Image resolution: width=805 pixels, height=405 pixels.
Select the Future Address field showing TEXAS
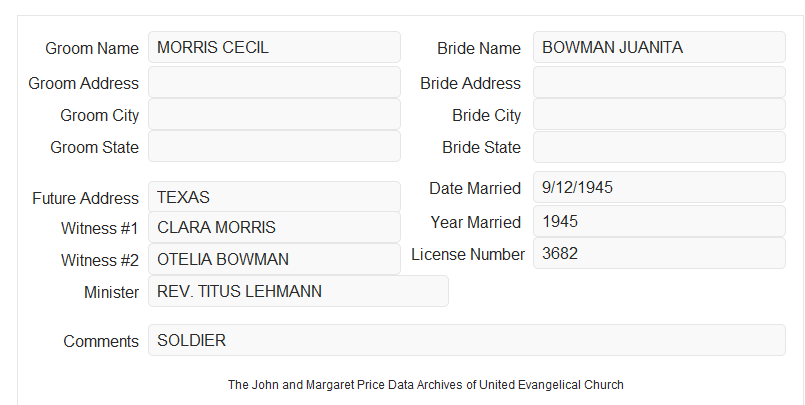274,197
